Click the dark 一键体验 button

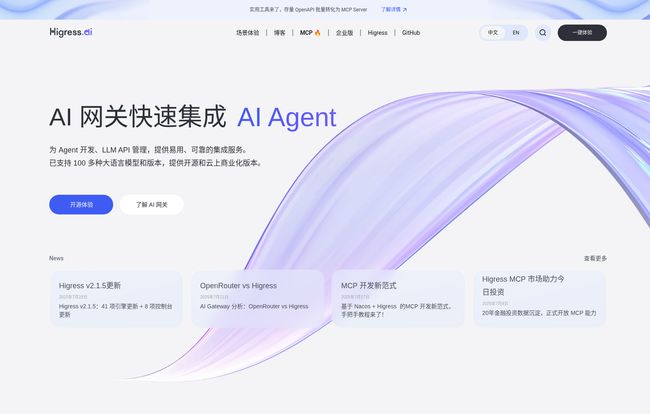[582, 33]
